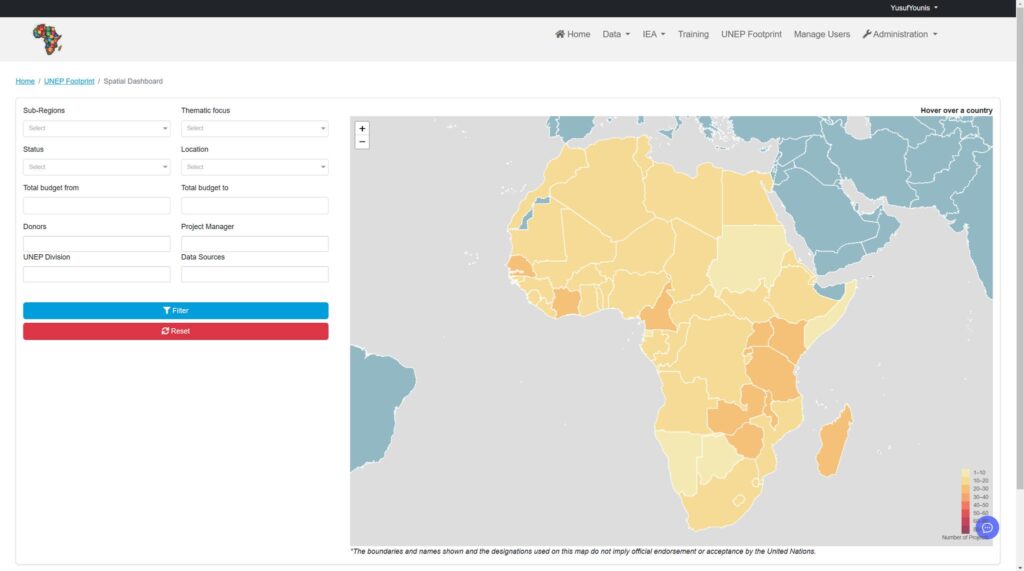Open the Sub-Regions select dropdown
The image size is (1024, 571).
click(97, 129)
